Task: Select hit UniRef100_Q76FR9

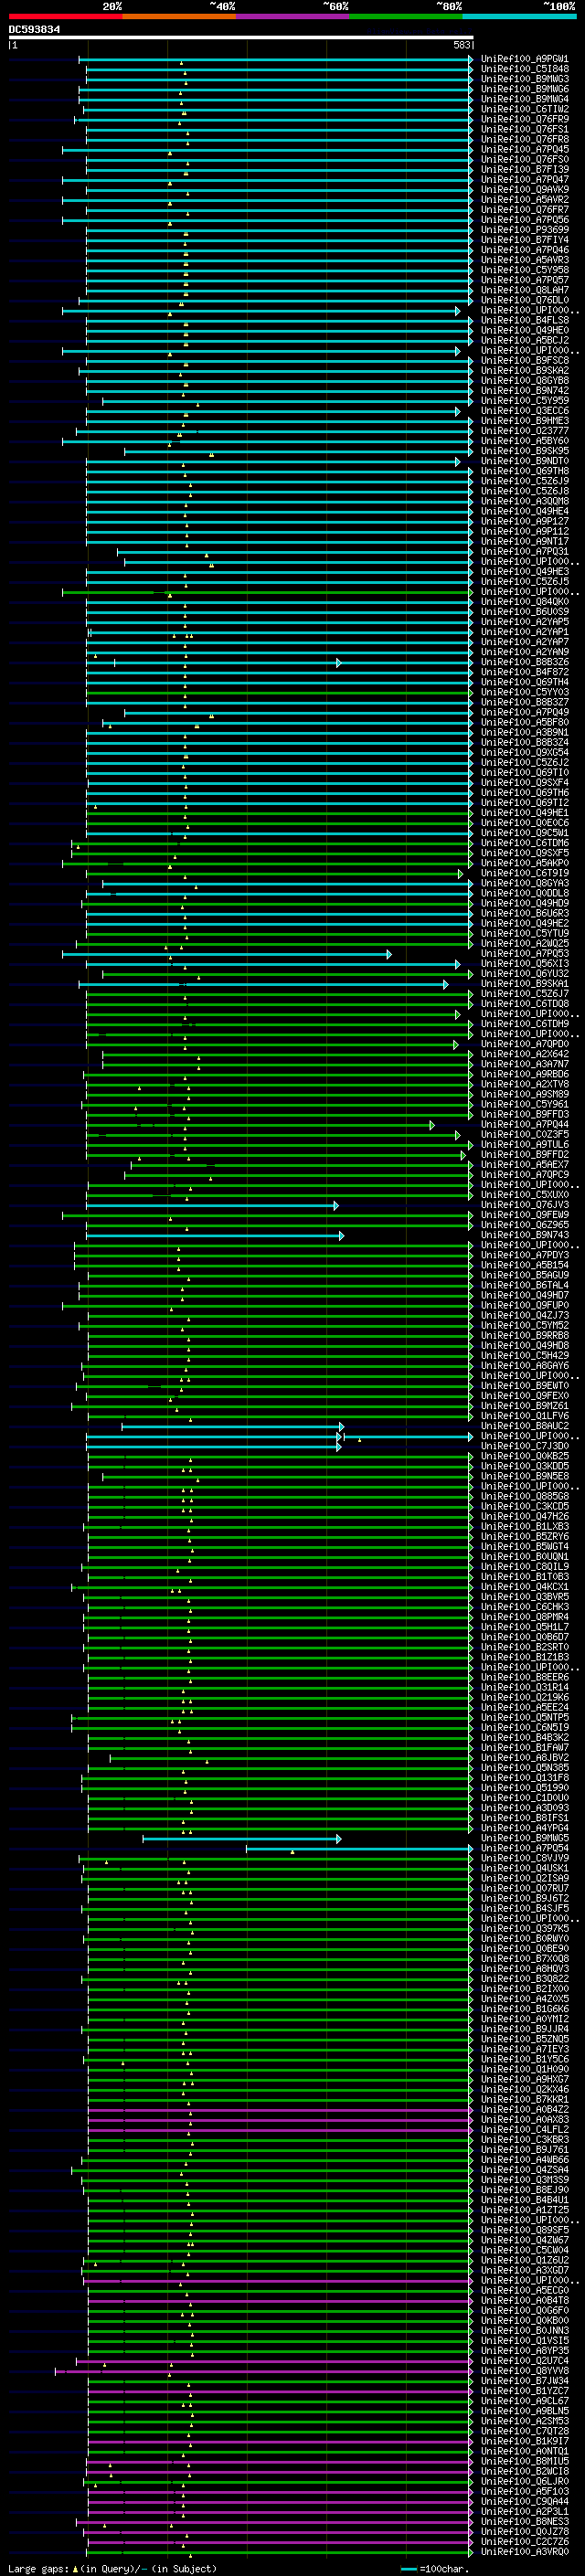Action: (x=524, y=119)
